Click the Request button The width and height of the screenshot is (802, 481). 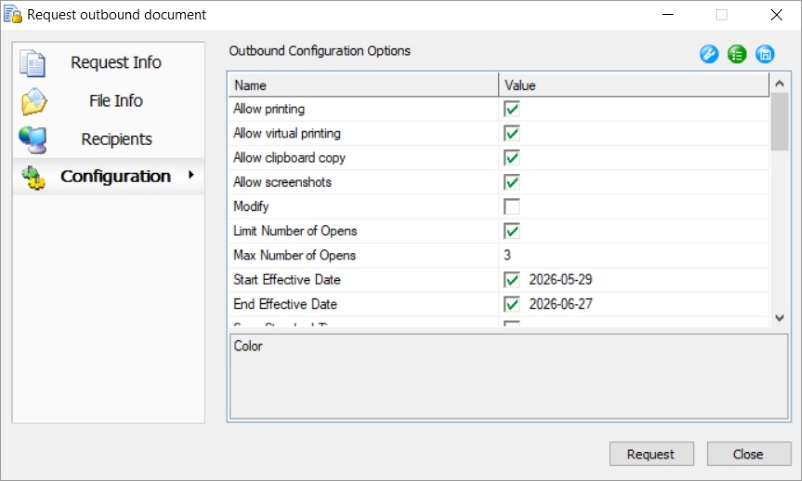click(x=651, y=454)
